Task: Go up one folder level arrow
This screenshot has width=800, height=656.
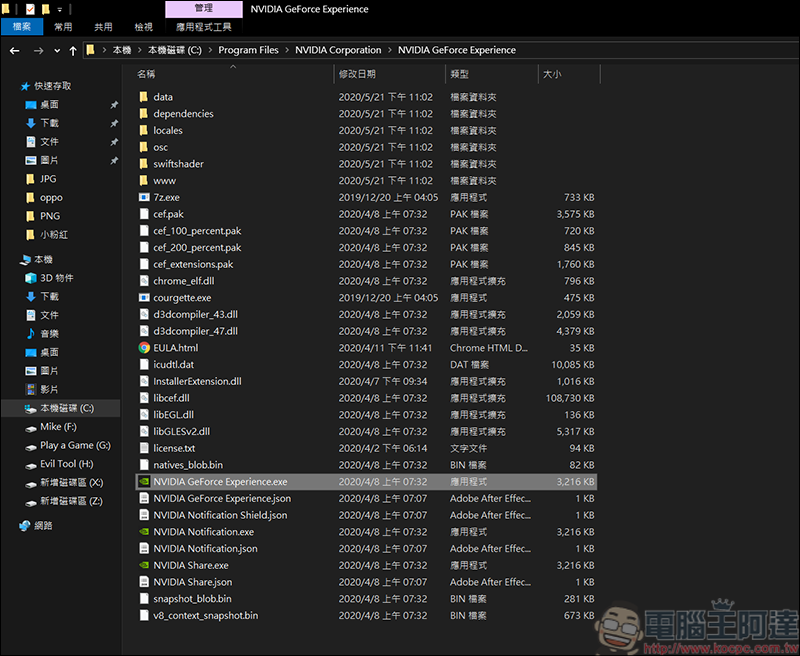Action: [73, 51]
